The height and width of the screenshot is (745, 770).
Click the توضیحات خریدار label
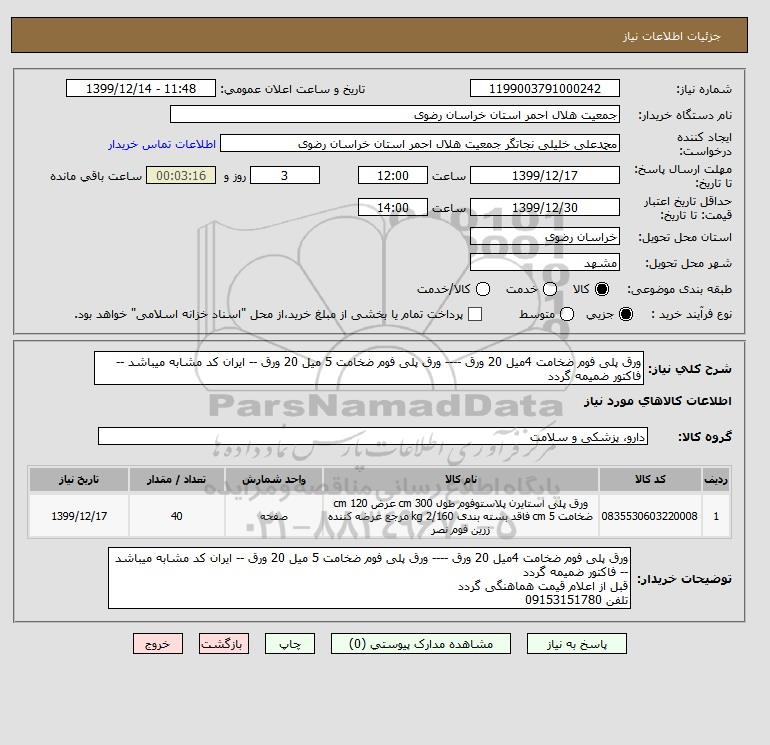coord(685,579)
